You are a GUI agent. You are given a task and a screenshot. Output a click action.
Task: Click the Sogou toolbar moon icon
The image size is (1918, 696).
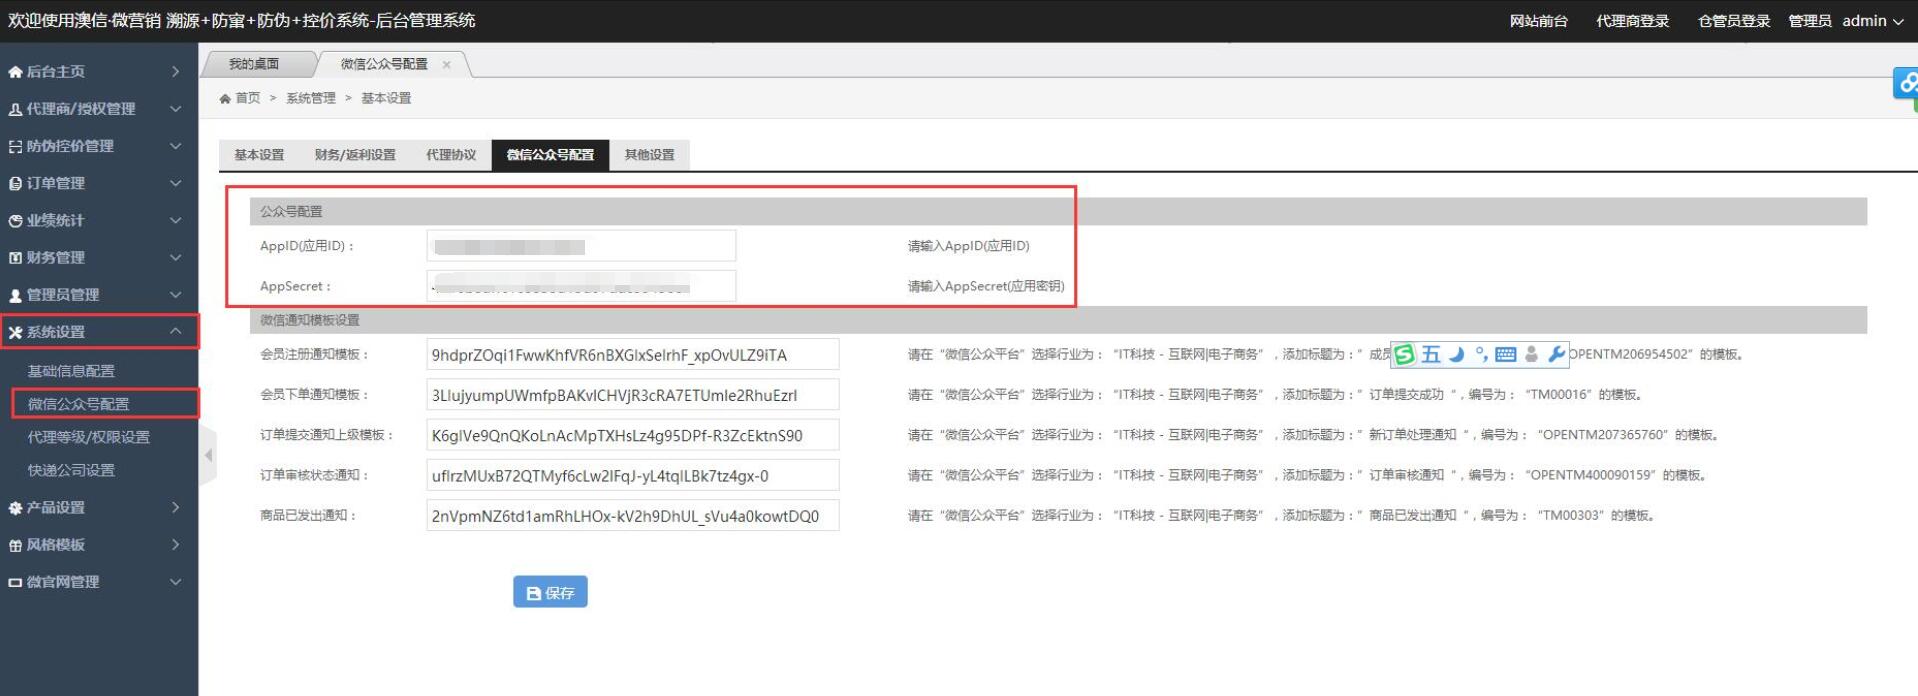pos(1456,354)
